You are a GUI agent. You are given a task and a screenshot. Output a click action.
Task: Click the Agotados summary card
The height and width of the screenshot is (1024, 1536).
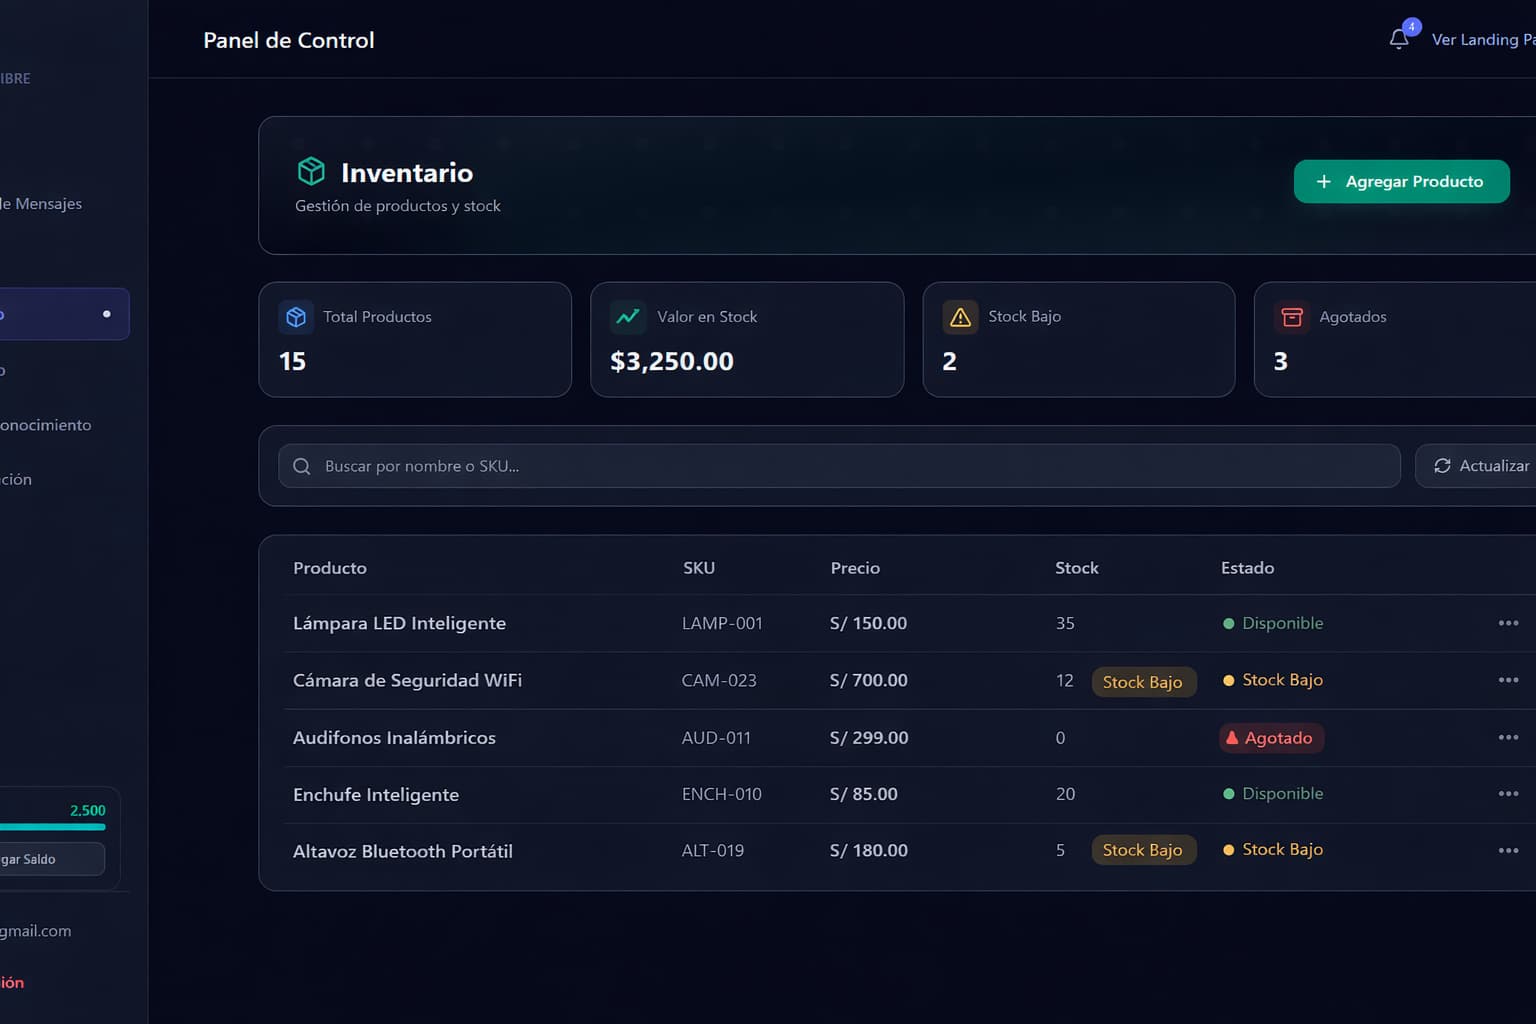pos(1395,339)
